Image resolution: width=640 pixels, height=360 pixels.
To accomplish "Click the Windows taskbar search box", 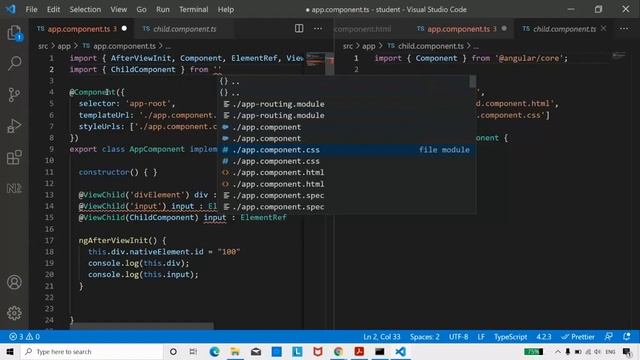I will 92,351.
